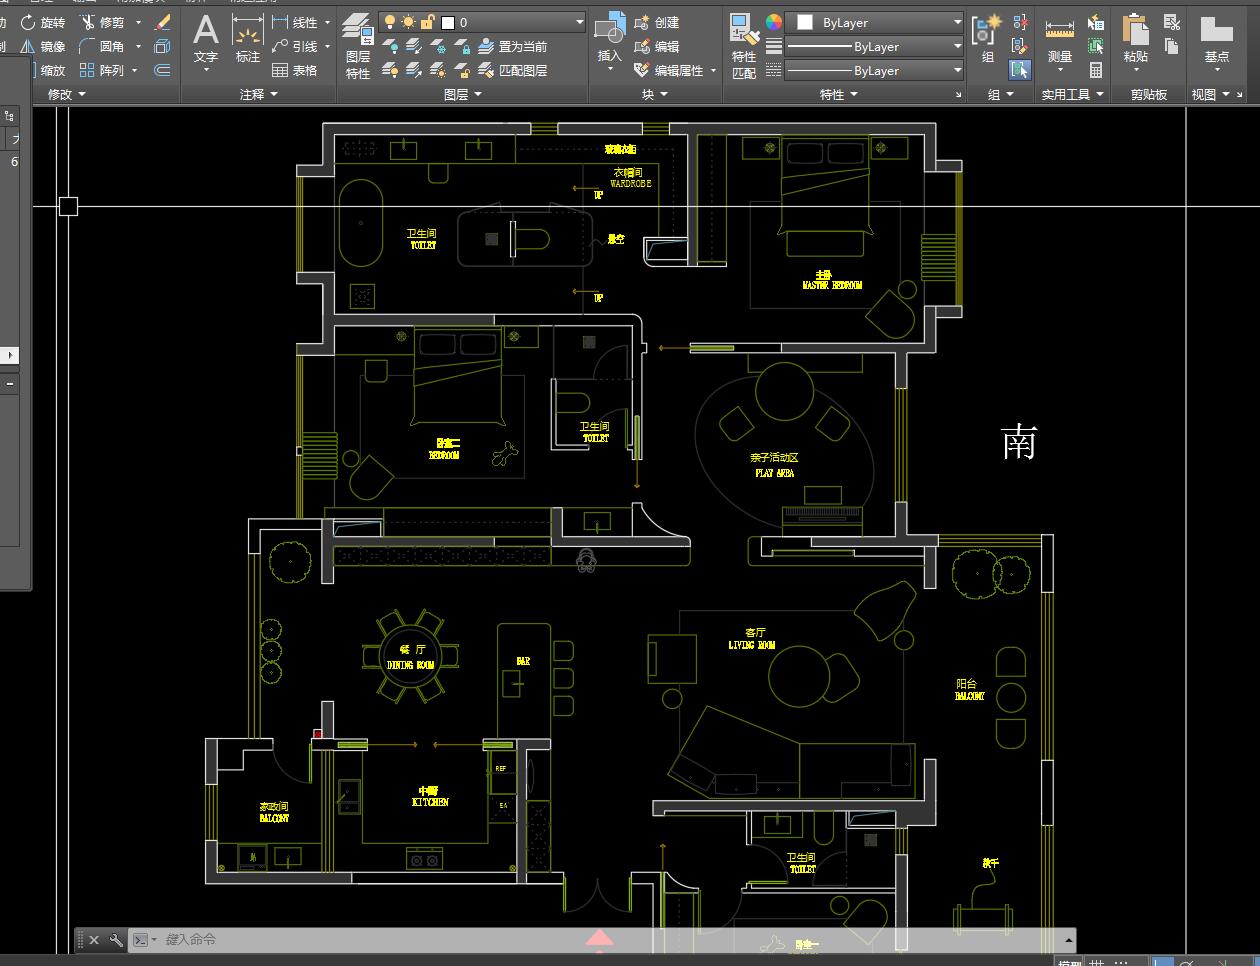Image resolution: width=1260 pixels, height=966 pixels.
Task: Click the Ungroup icon
Action: point(1020,22)
